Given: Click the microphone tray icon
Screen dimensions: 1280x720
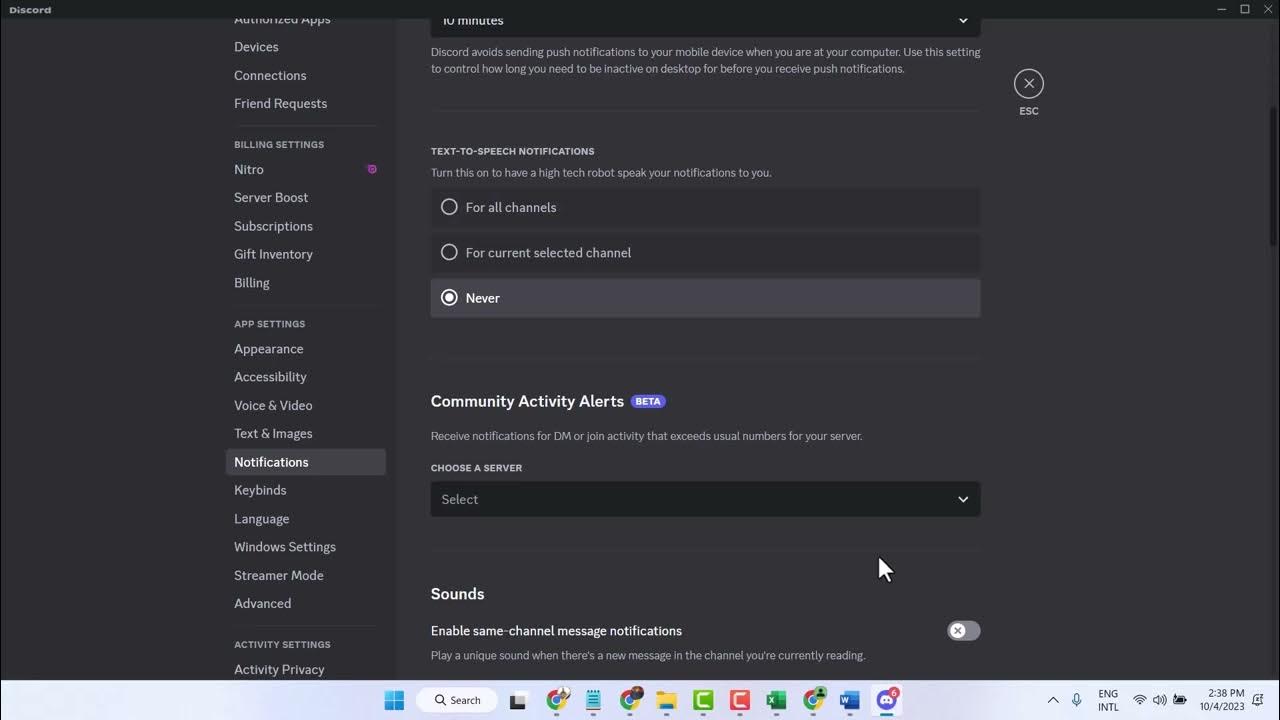Looking at the screenshot, I should (x=1077, y=700).
